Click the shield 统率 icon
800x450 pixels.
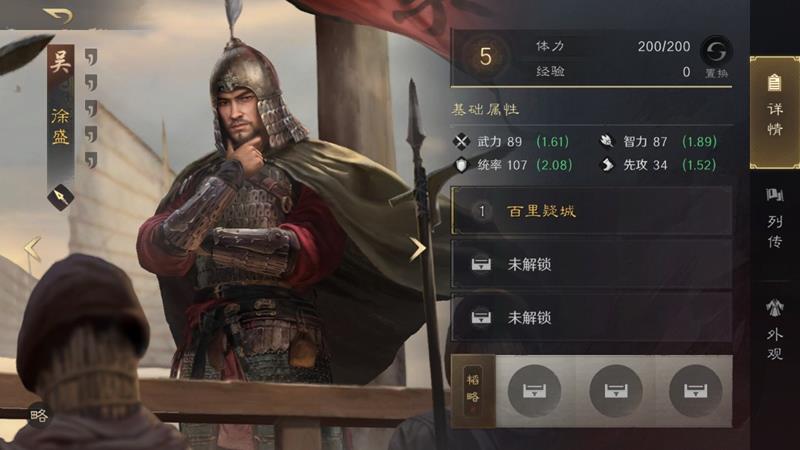pos(461,165)
